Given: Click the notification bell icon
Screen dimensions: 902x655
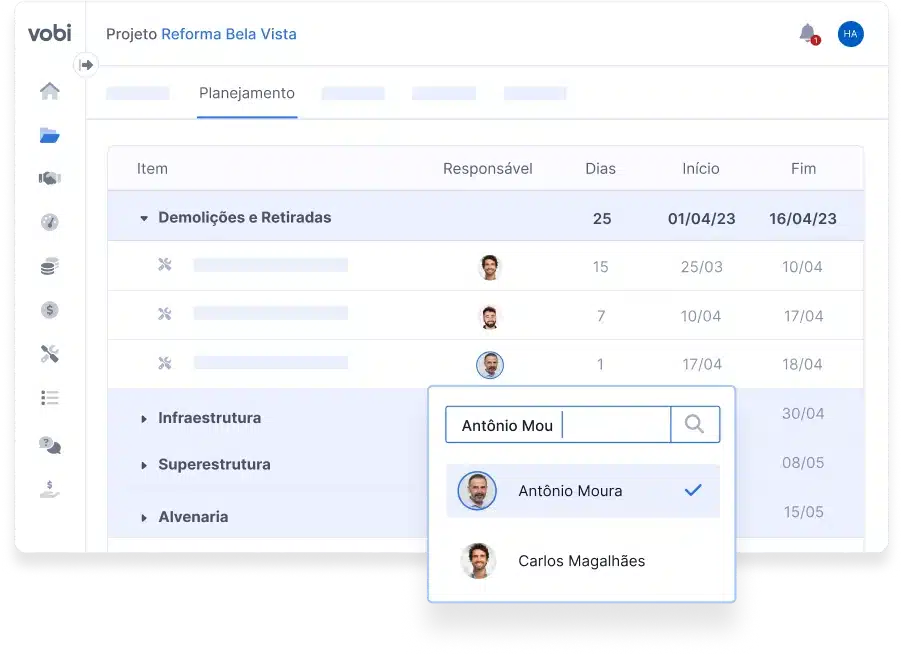Looking at the screenshot, I should [808, 33].
